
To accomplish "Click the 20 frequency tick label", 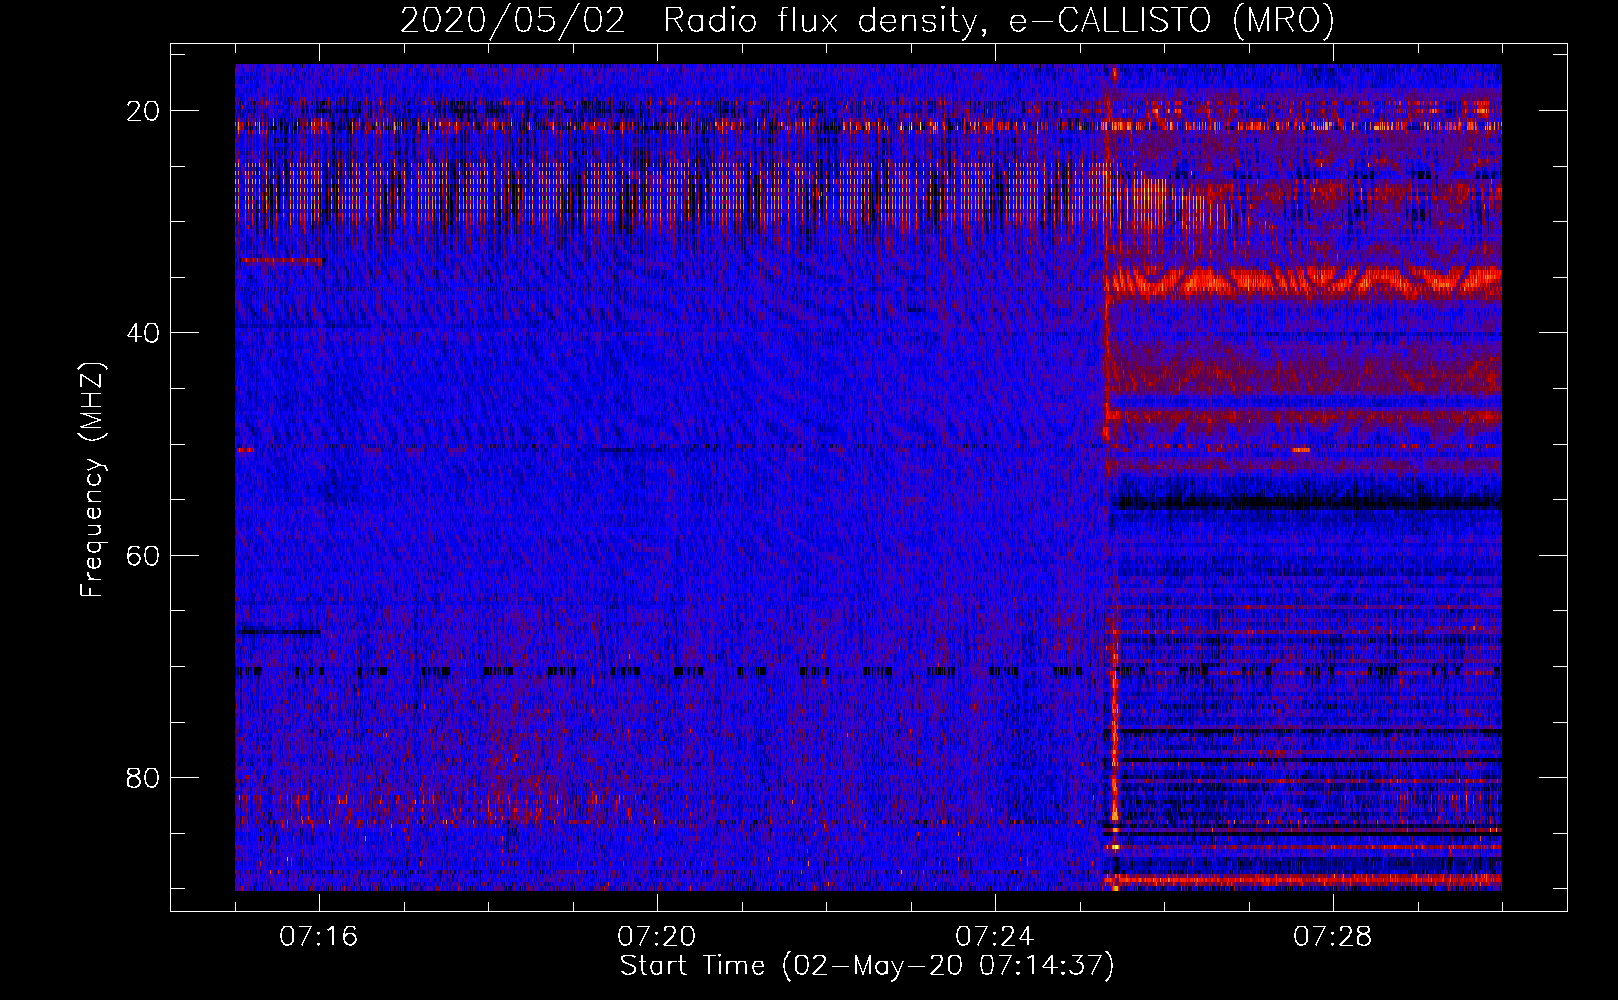I will [143, 111].
